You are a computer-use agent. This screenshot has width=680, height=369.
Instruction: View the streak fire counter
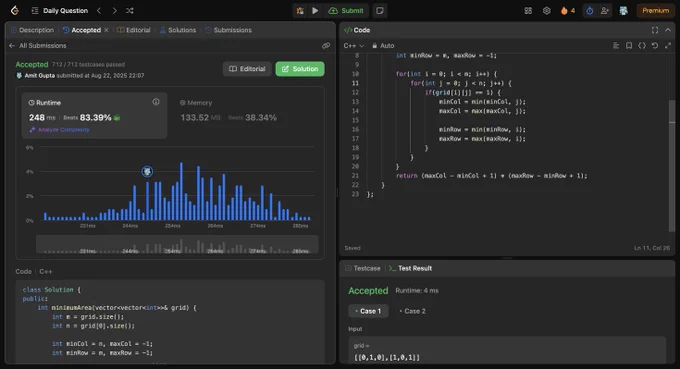[567, 10]
